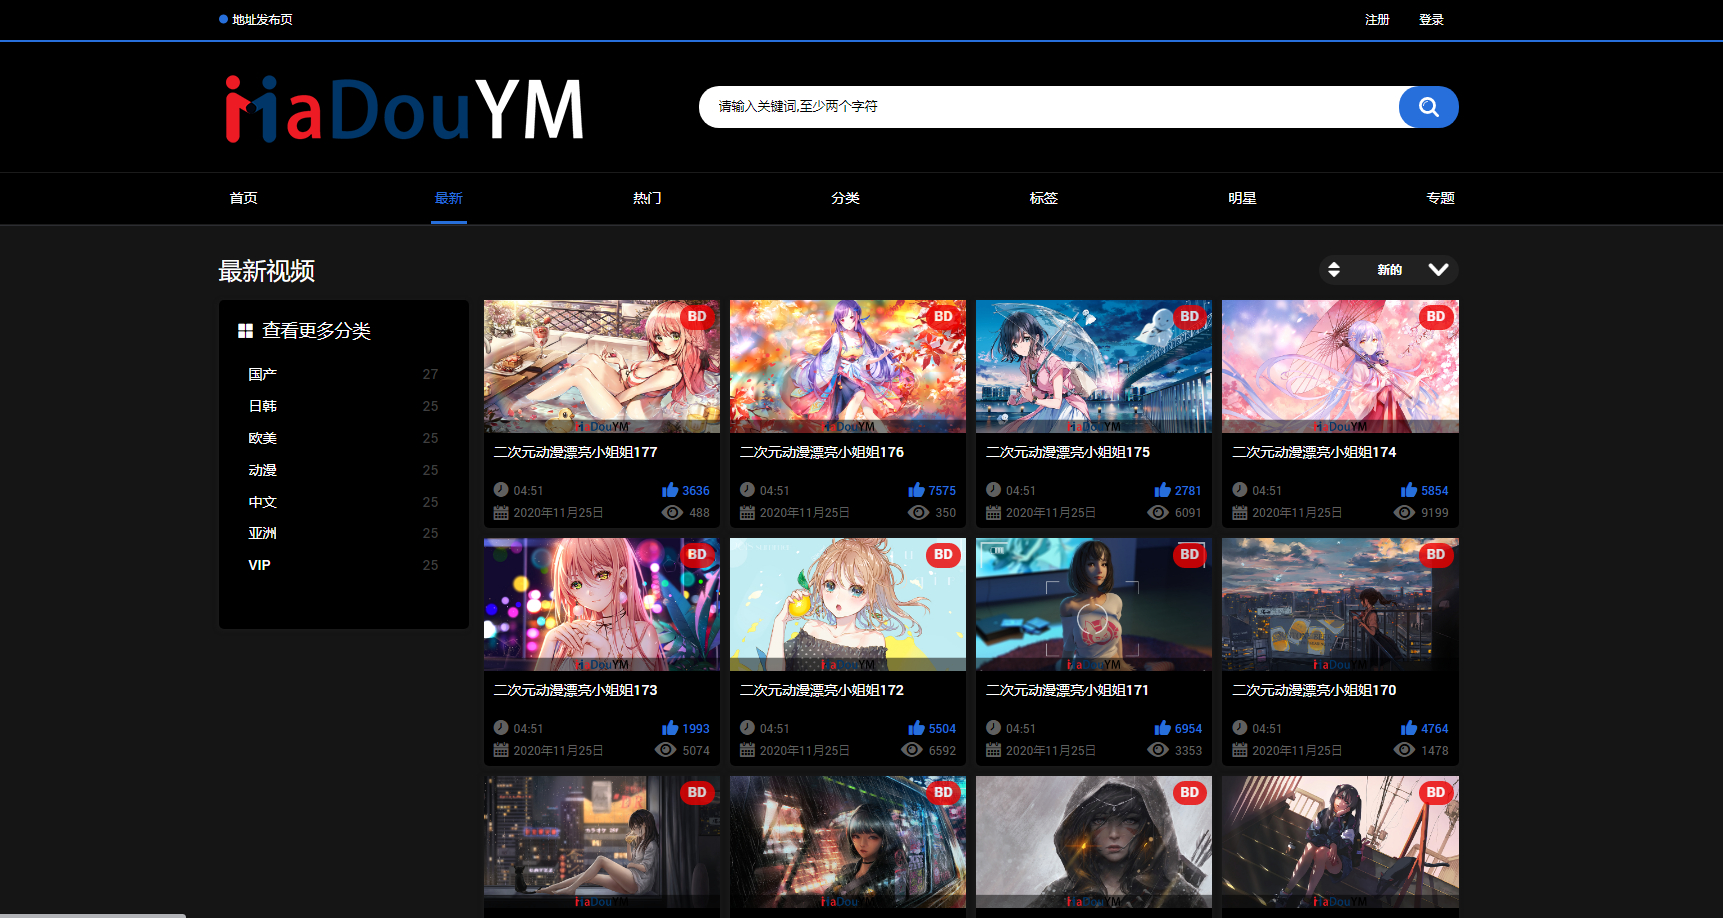The width and height of the screenshot is (1723, 918).
Task: Click the grid icon beside 查看更多分类
Action: pyautogui.click(x=246, y=330)
